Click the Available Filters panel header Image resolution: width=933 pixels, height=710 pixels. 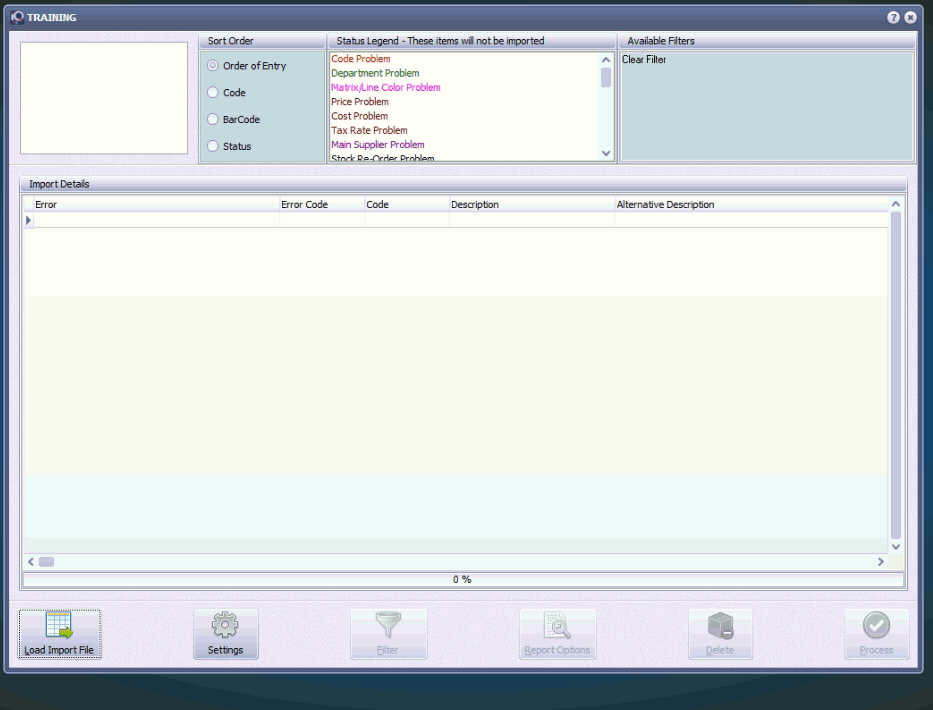tap(767, 40)
